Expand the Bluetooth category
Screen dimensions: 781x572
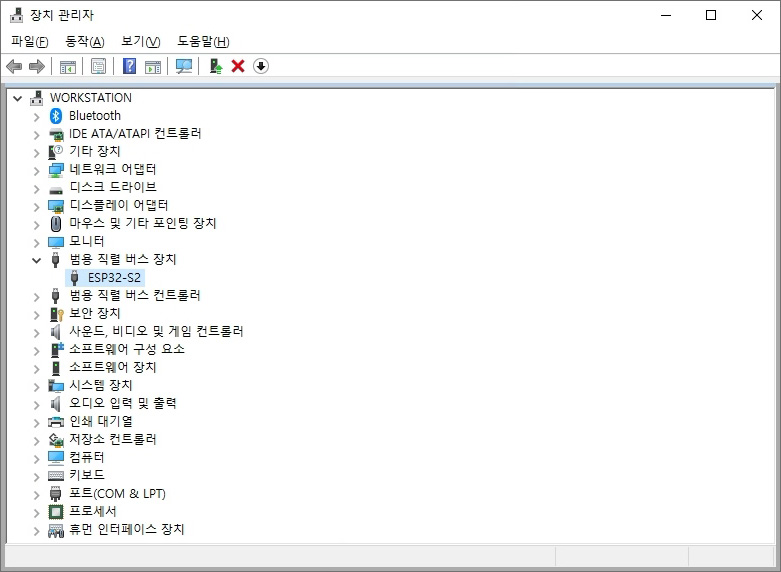[36, 117]
